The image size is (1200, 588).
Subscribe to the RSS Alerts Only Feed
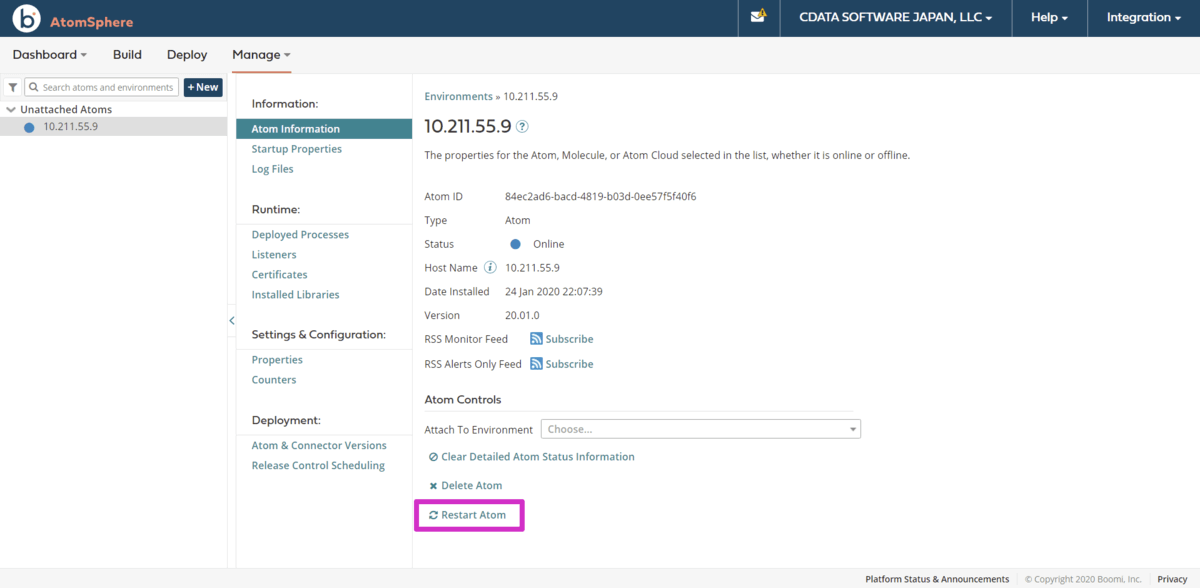569,364
